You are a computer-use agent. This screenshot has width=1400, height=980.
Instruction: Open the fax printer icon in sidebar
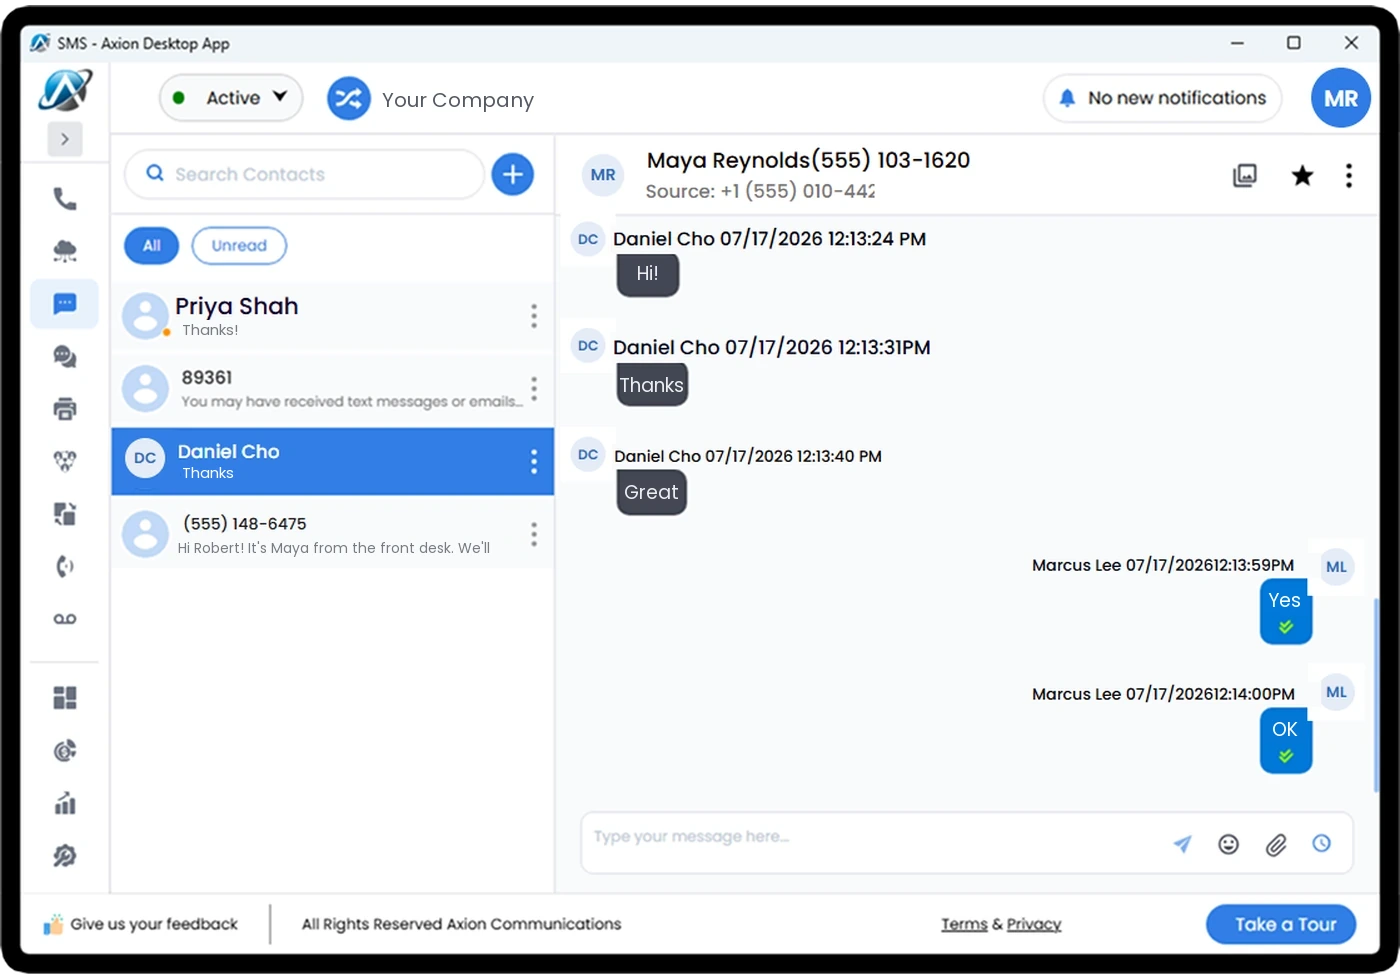[x=65, y=408]
